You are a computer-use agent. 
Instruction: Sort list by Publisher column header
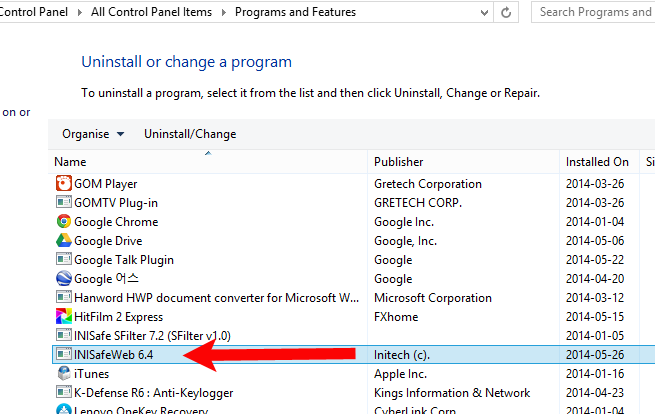coord(463,162)
